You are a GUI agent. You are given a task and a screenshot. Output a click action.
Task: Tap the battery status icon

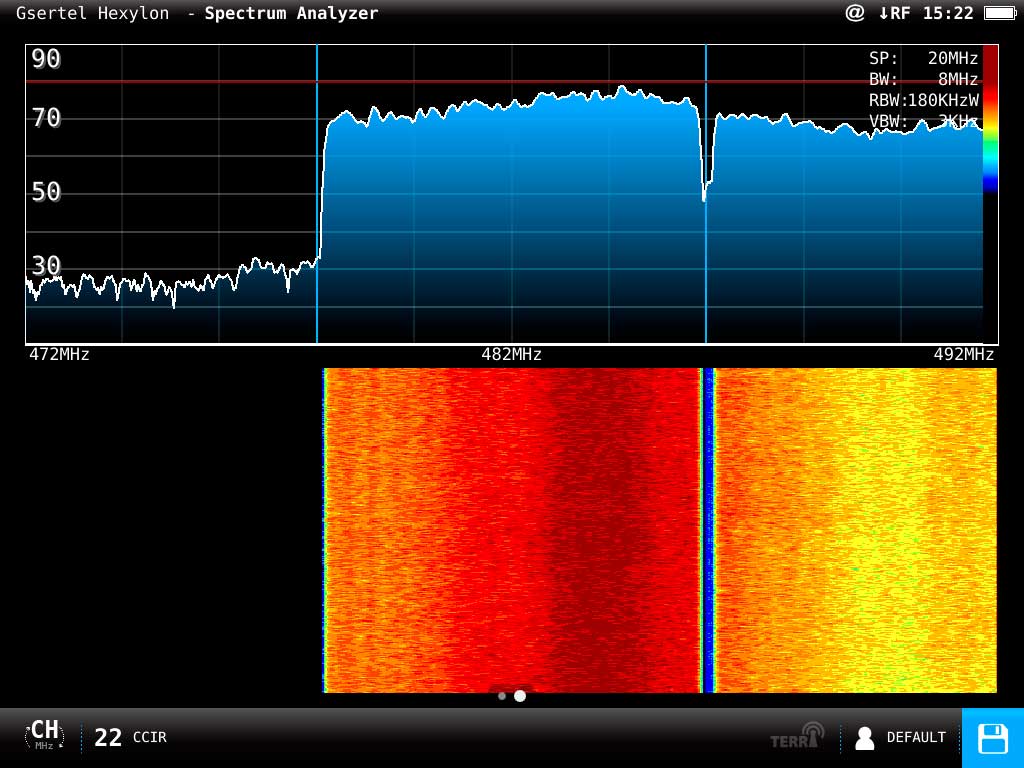click(x=999, y=13)
